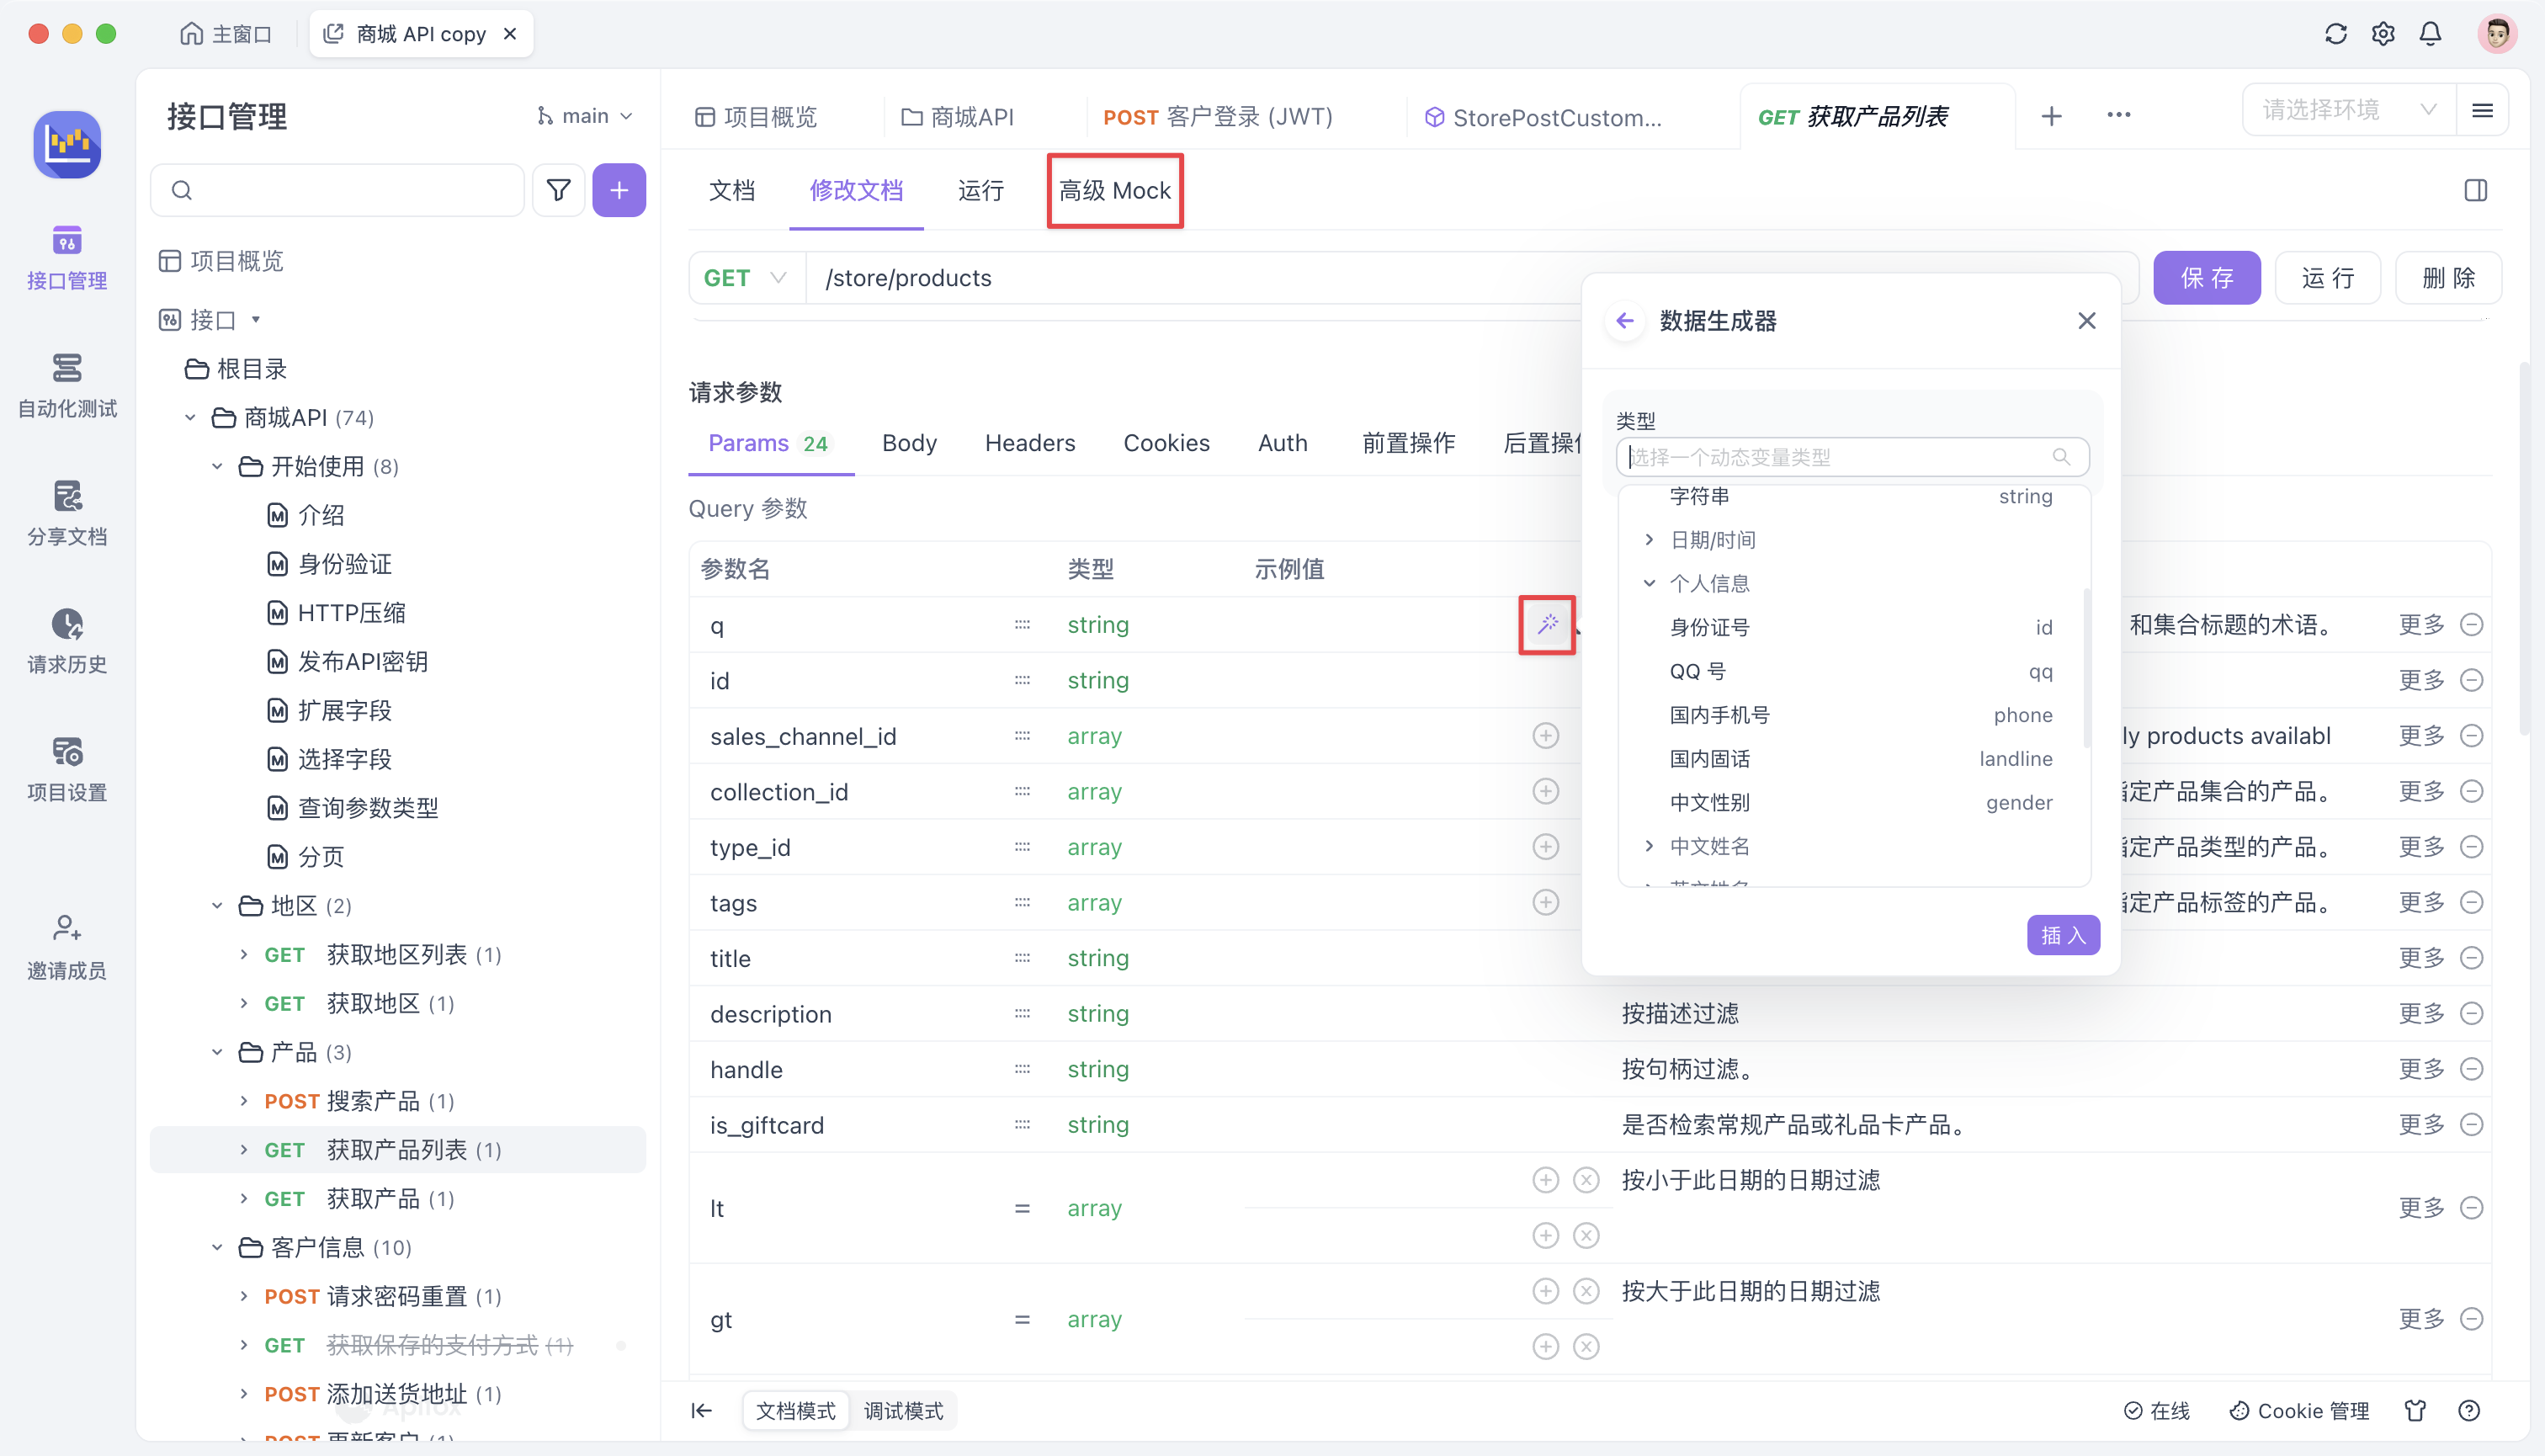Click the 保存 button
Image resolution: width=2545 pixels, height=1456 pixels.
pyautogui.click(x=2206, y=278)
